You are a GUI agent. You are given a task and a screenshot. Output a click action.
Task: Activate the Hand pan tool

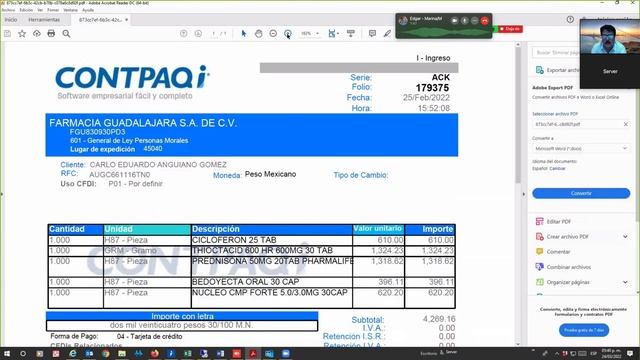[x=258, y=33]
